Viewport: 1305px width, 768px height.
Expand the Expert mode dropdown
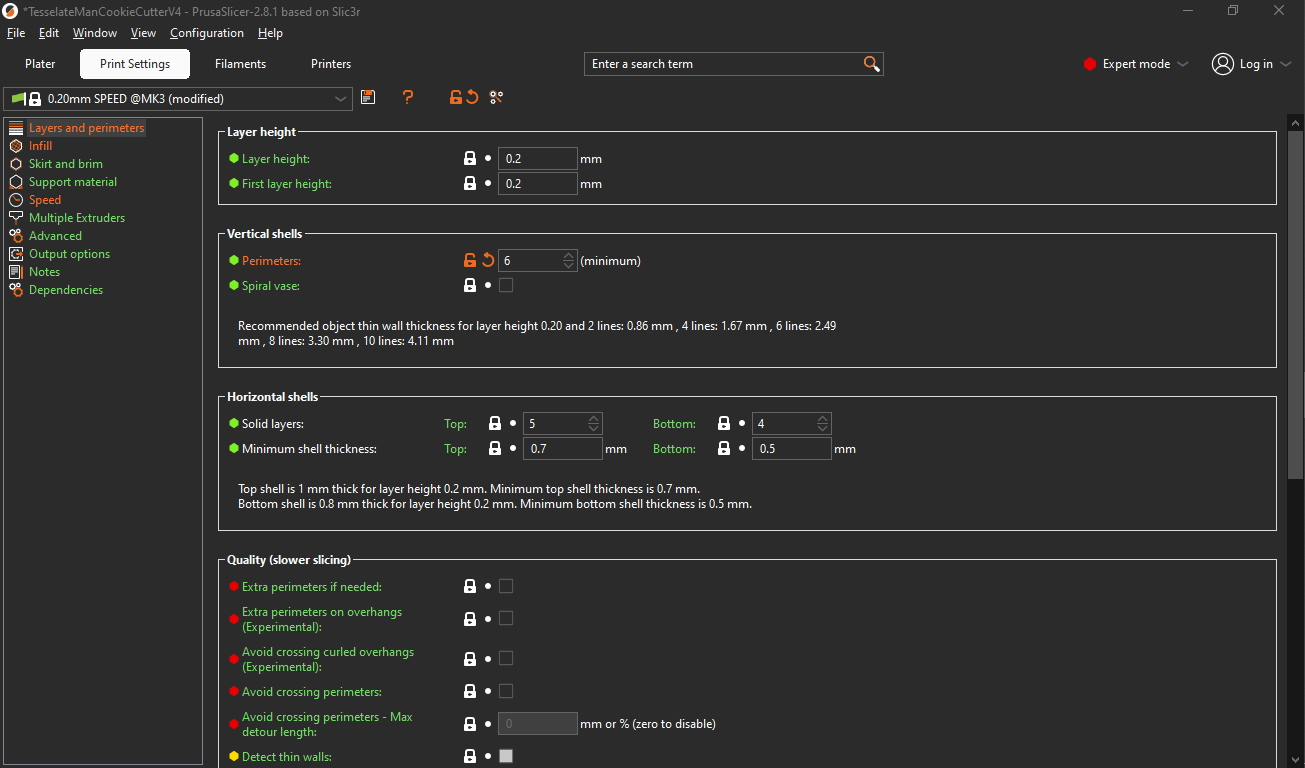1183,64
